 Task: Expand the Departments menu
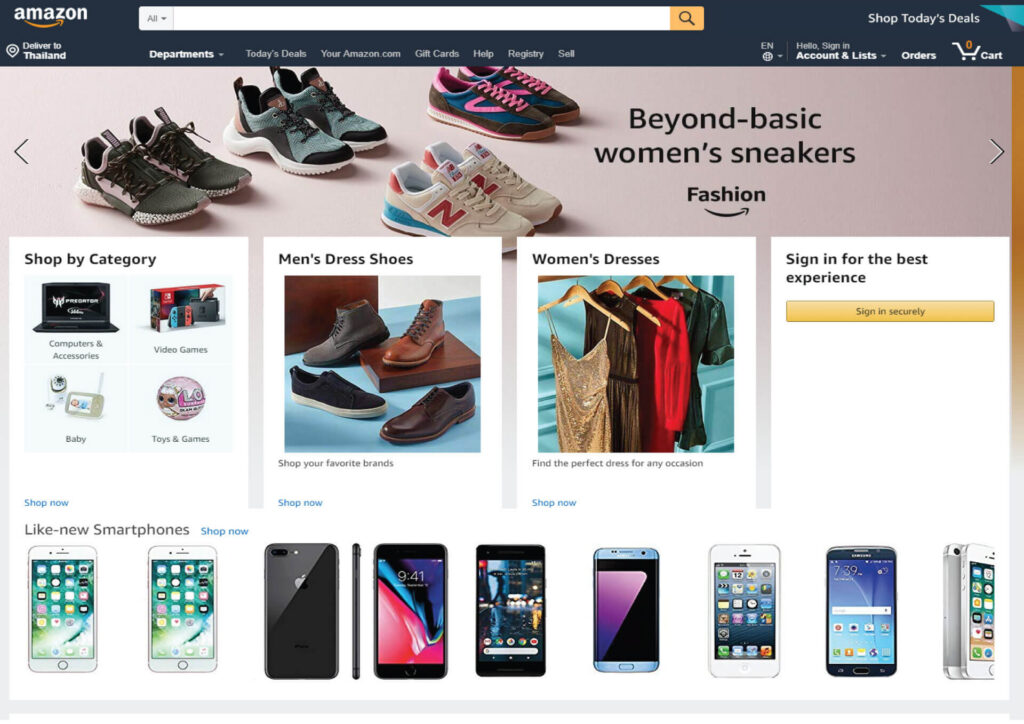[x=186, y=54]
